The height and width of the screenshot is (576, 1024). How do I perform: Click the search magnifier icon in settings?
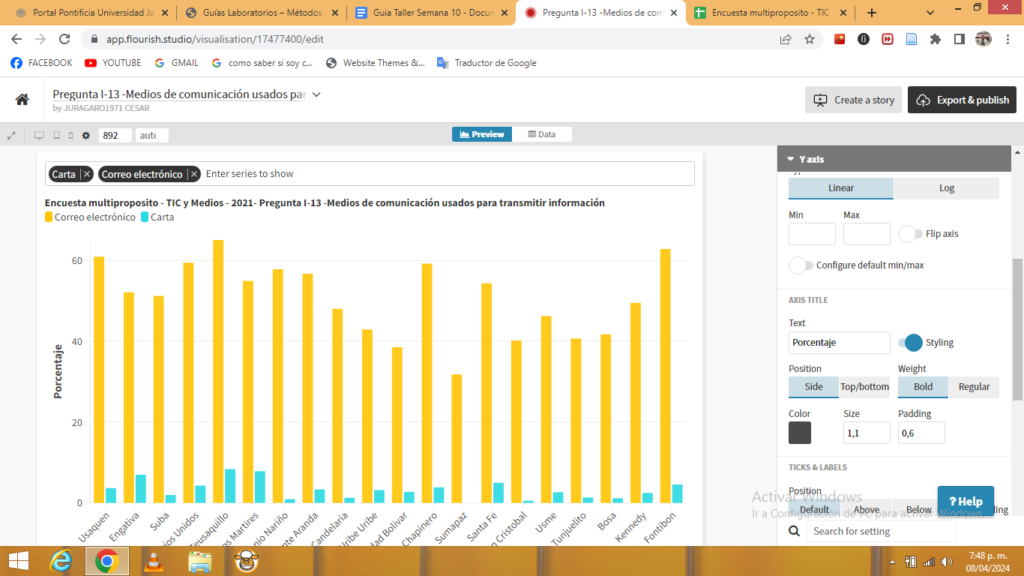(x=794, y=531)
